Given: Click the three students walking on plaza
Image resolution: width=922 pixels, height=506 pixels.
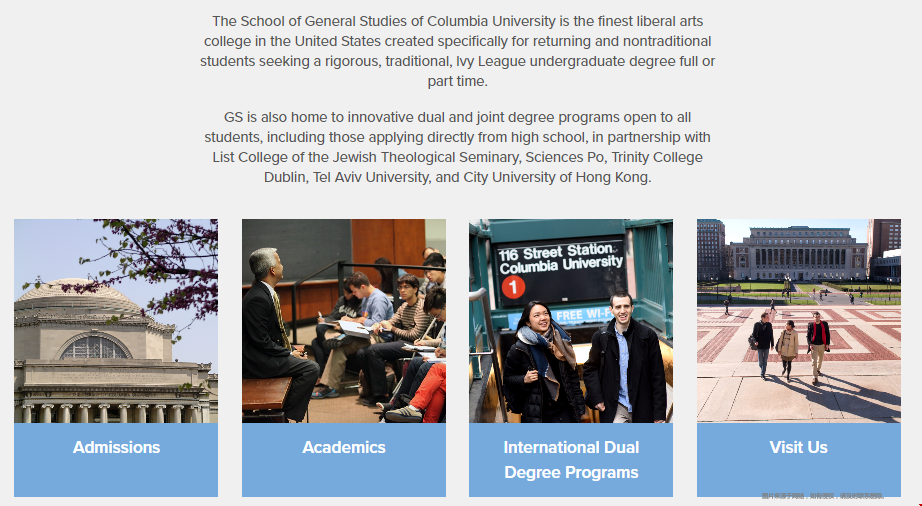Looking at the screenshot, I should pos(790,343).
